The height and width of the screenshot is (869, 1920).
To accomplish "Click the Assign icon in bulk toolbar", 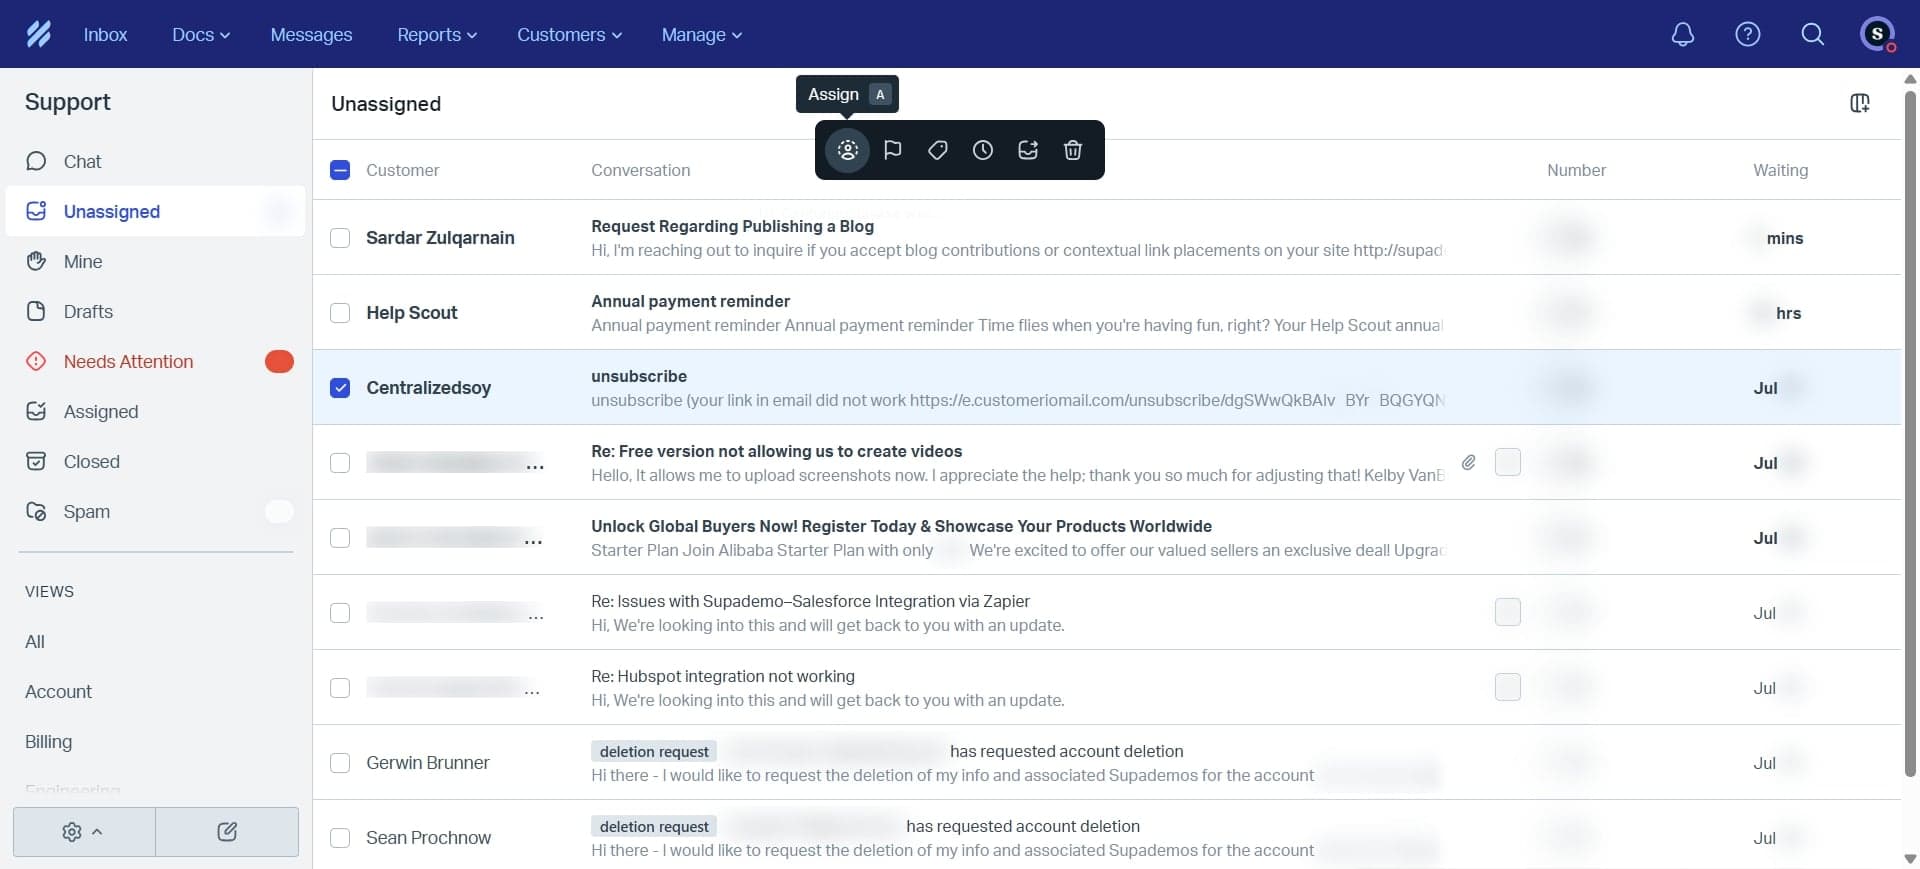I will [x=847, y=150].
